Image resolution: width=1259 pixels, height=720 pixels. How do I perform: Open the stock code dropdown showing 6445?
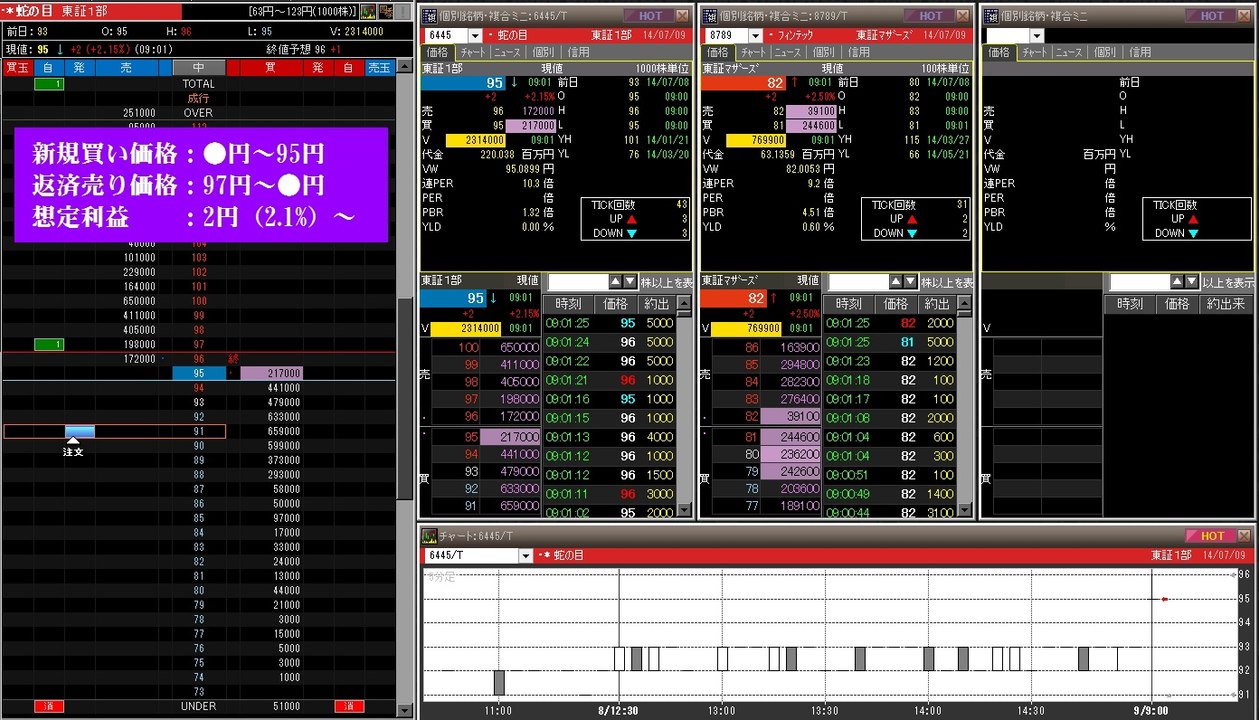475,36
